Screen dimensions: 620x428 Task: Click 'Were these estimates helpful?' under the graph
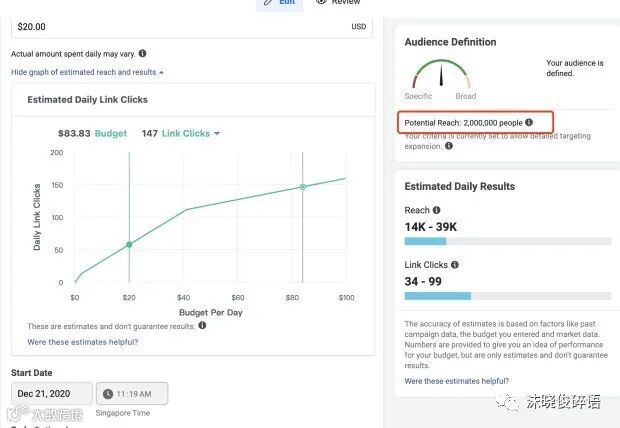coord(83,342)
